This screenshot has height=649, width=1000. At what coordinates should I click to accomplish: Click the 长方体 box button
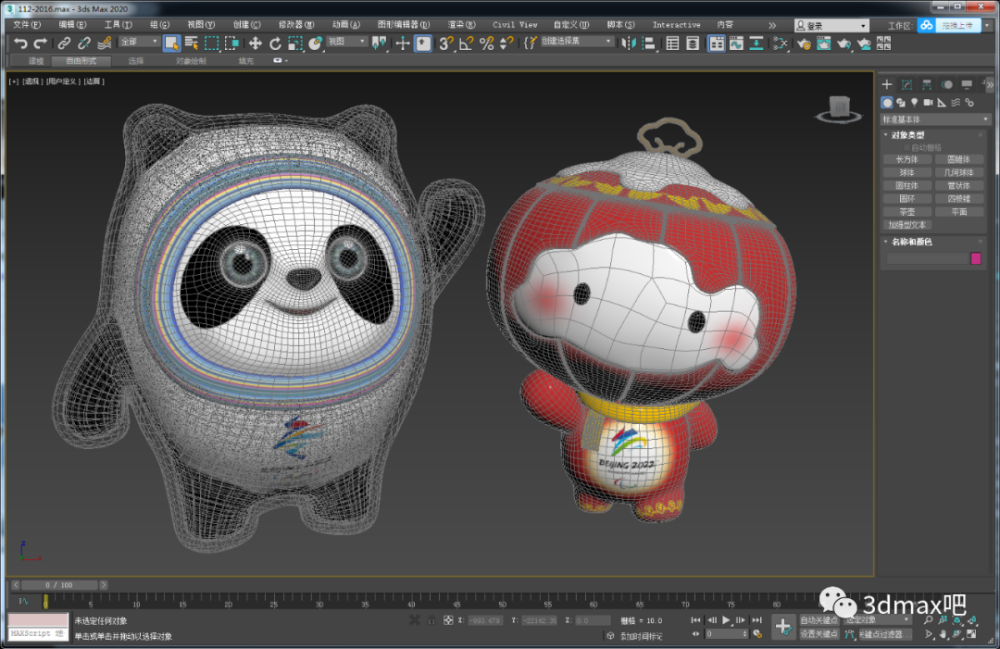tap(907, 159)
